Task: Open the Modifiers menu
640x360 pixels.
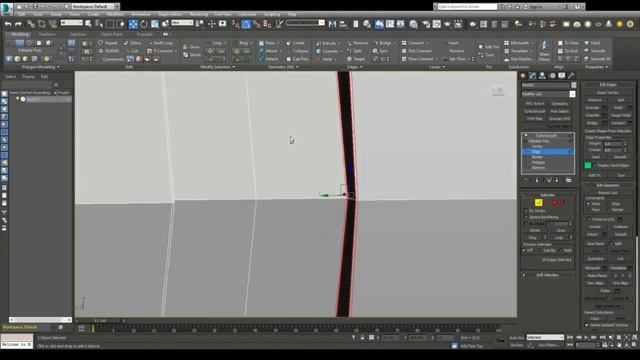Action: [115, 14]
